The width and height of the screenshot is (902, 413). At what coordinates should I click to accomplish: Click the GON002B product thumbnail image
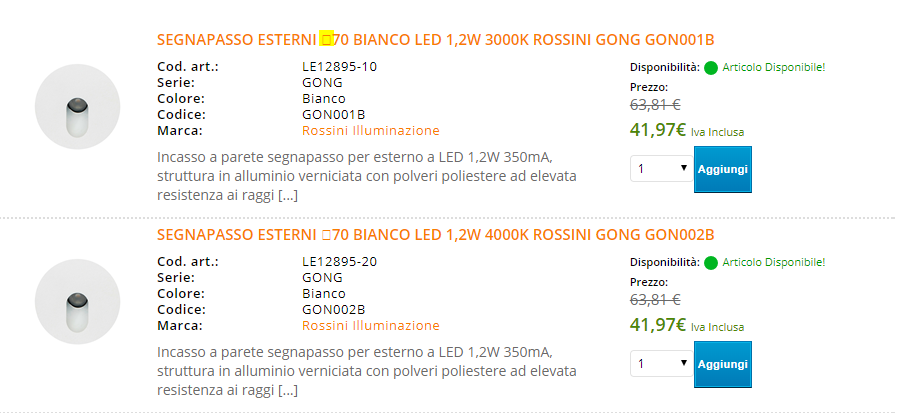[77, 302]
